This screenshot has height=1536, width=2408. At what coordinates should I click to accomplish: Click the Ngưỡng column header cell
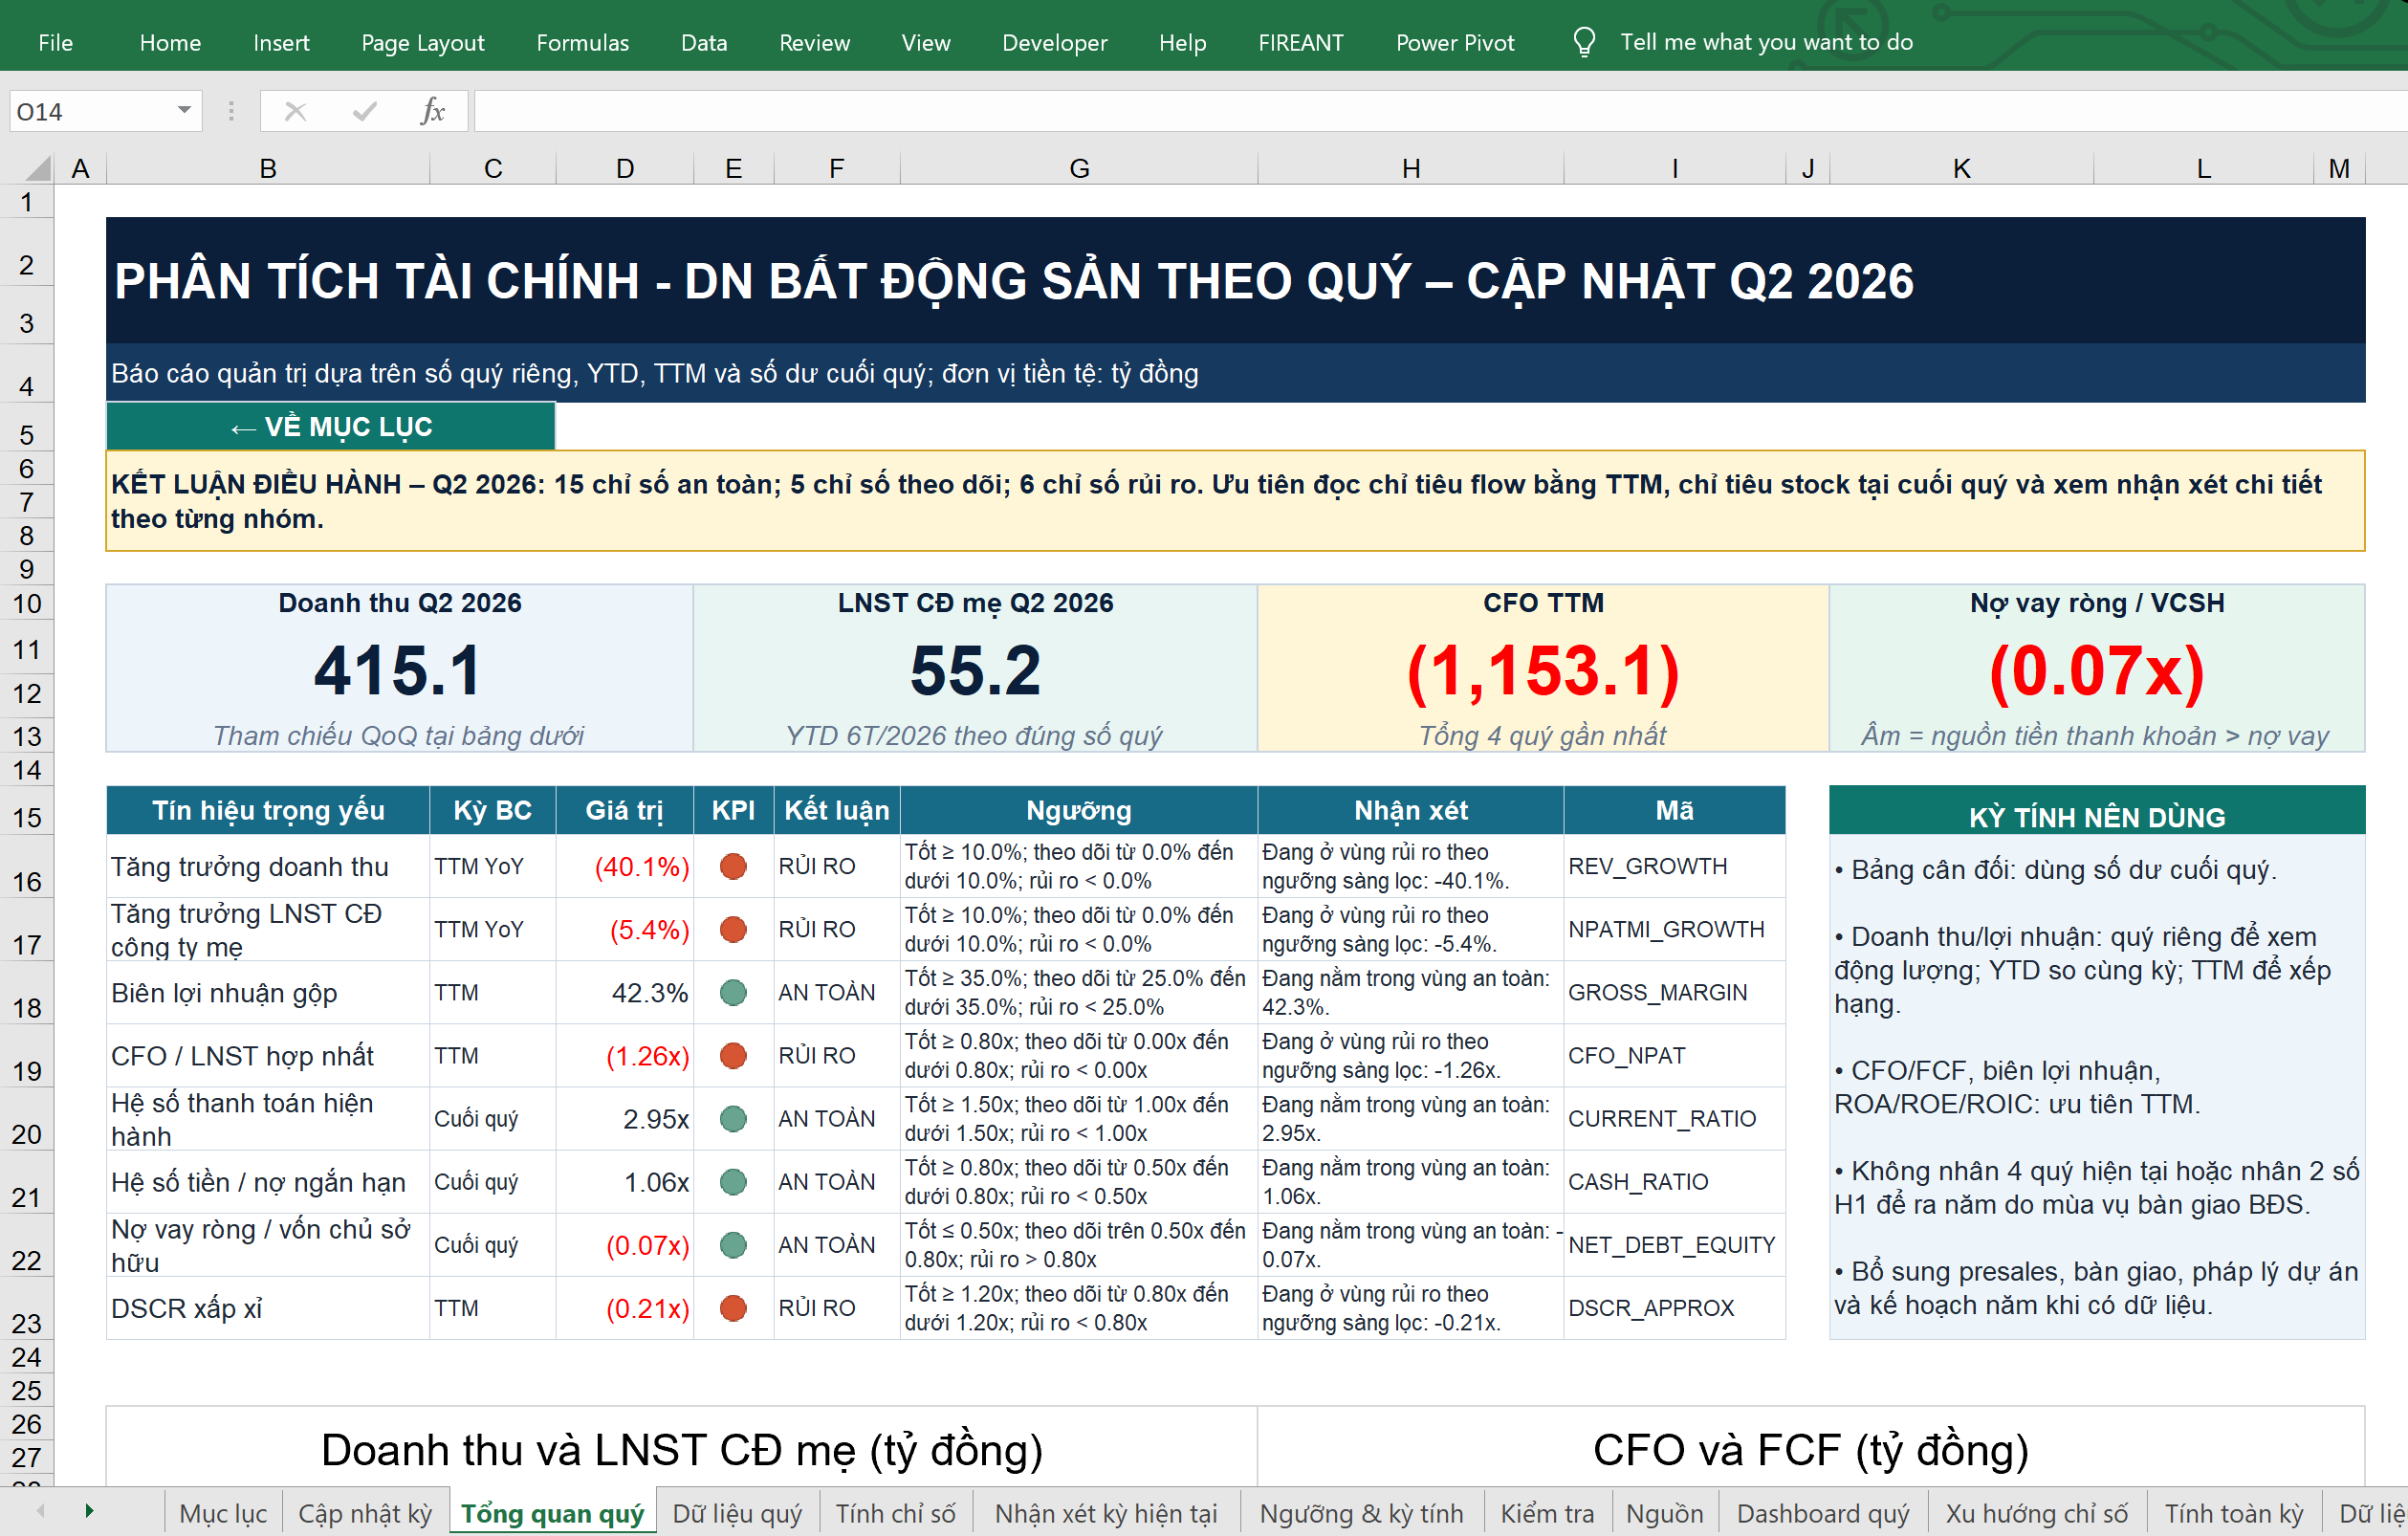(x=1079, y=810)
